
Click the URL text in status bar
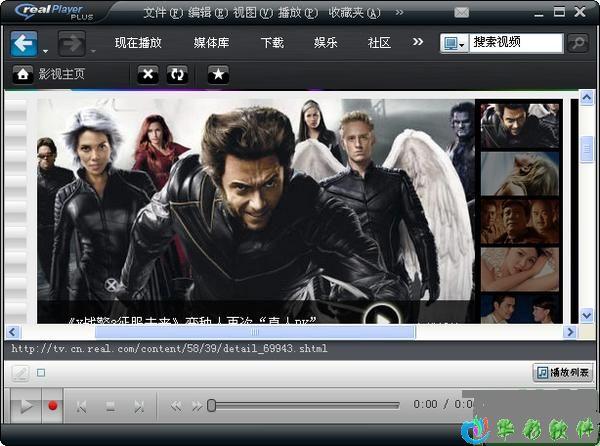(x=169, y=348)
